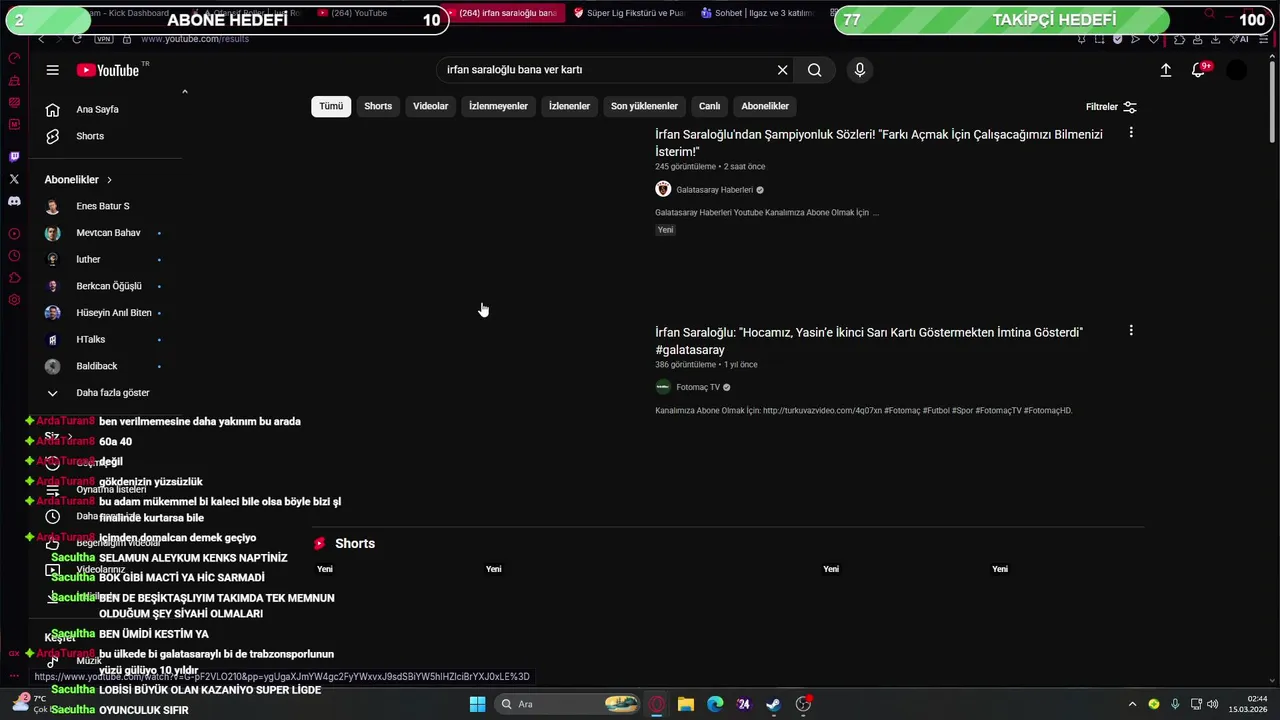
Task: Open the notifications bell
Action: [1198, 70]
